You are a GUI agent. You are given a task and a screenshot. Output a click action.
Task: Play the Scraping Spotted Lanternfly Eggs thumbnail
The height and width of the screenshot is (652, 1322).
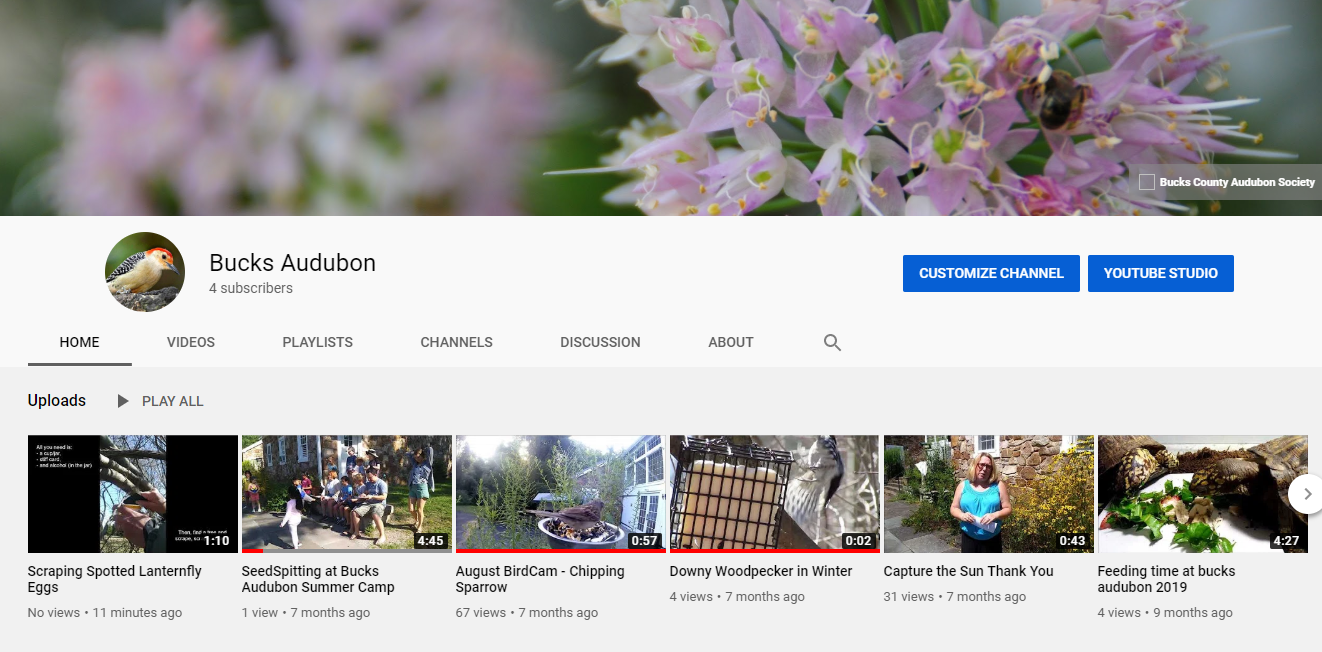click(133, 494)
